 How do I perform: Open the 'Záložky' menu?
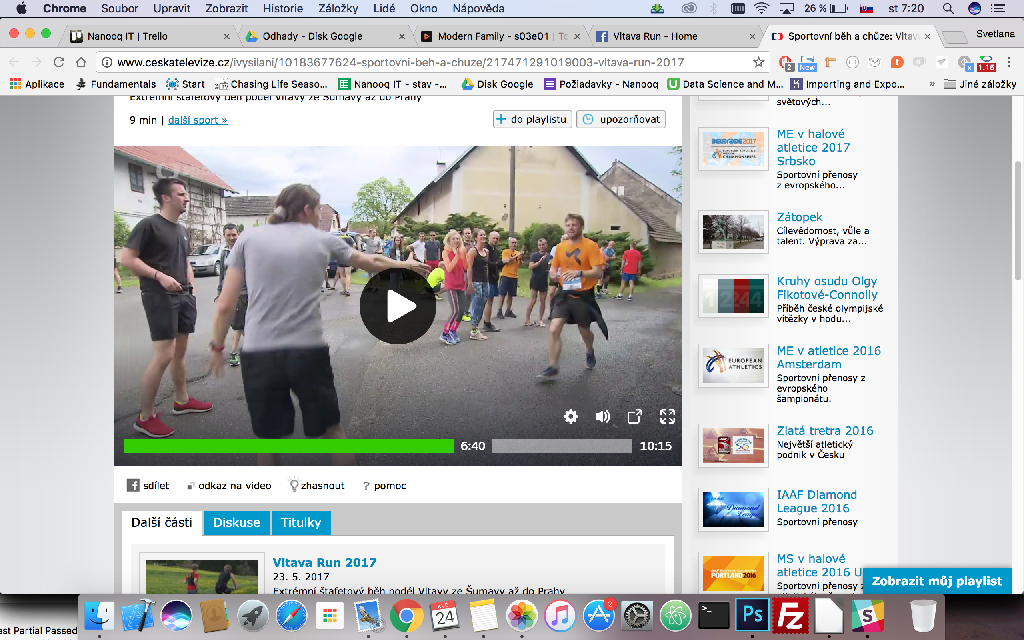(338, 8)
